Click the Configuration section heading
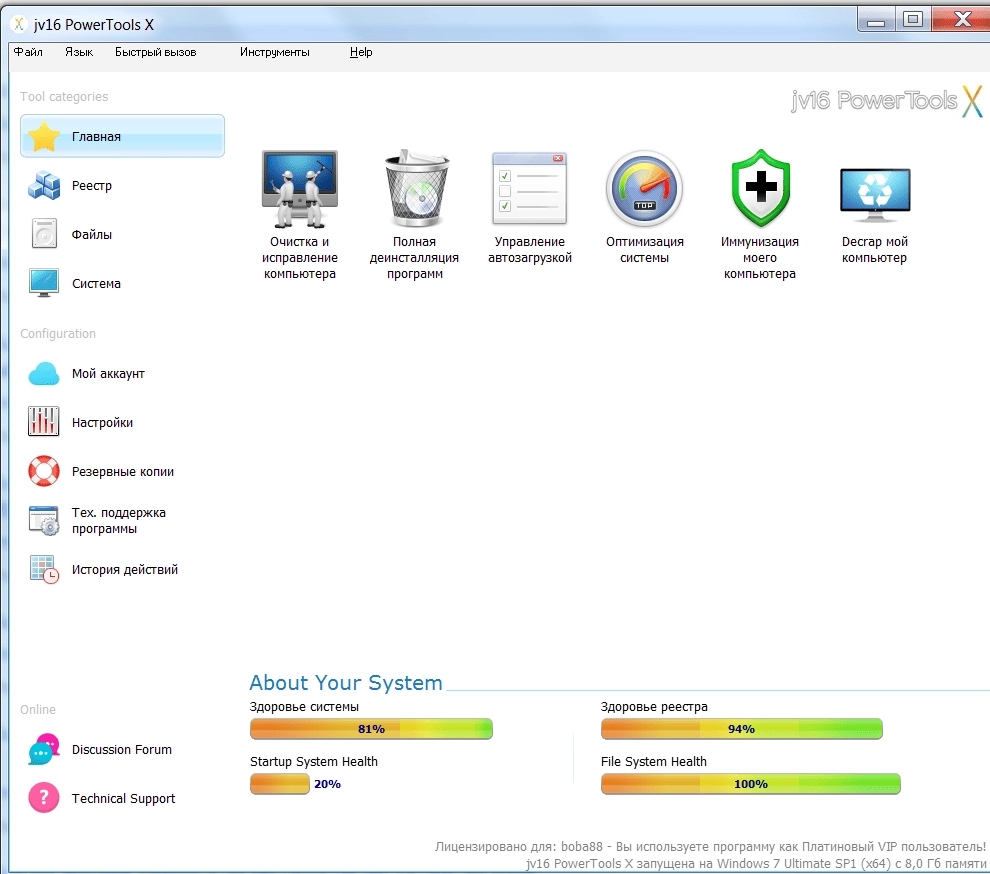 58,333
